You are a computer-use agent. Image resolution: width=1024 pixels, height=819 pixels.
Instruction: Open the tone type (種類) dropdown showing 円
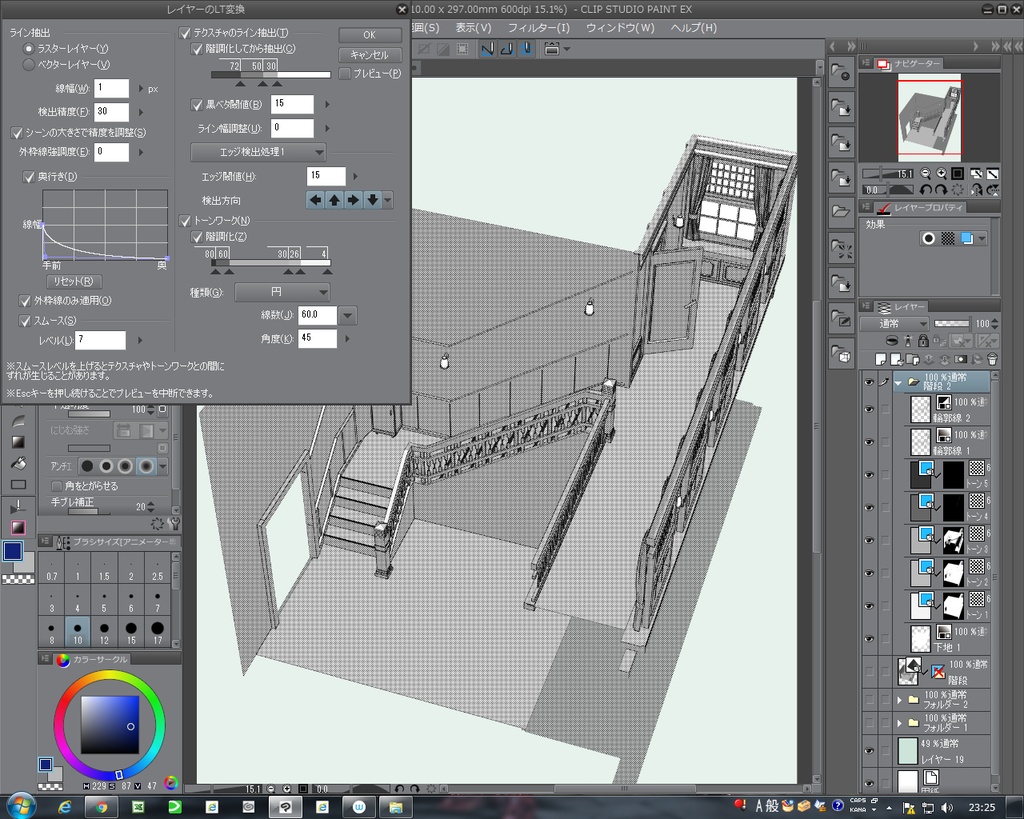click(282, 292)
